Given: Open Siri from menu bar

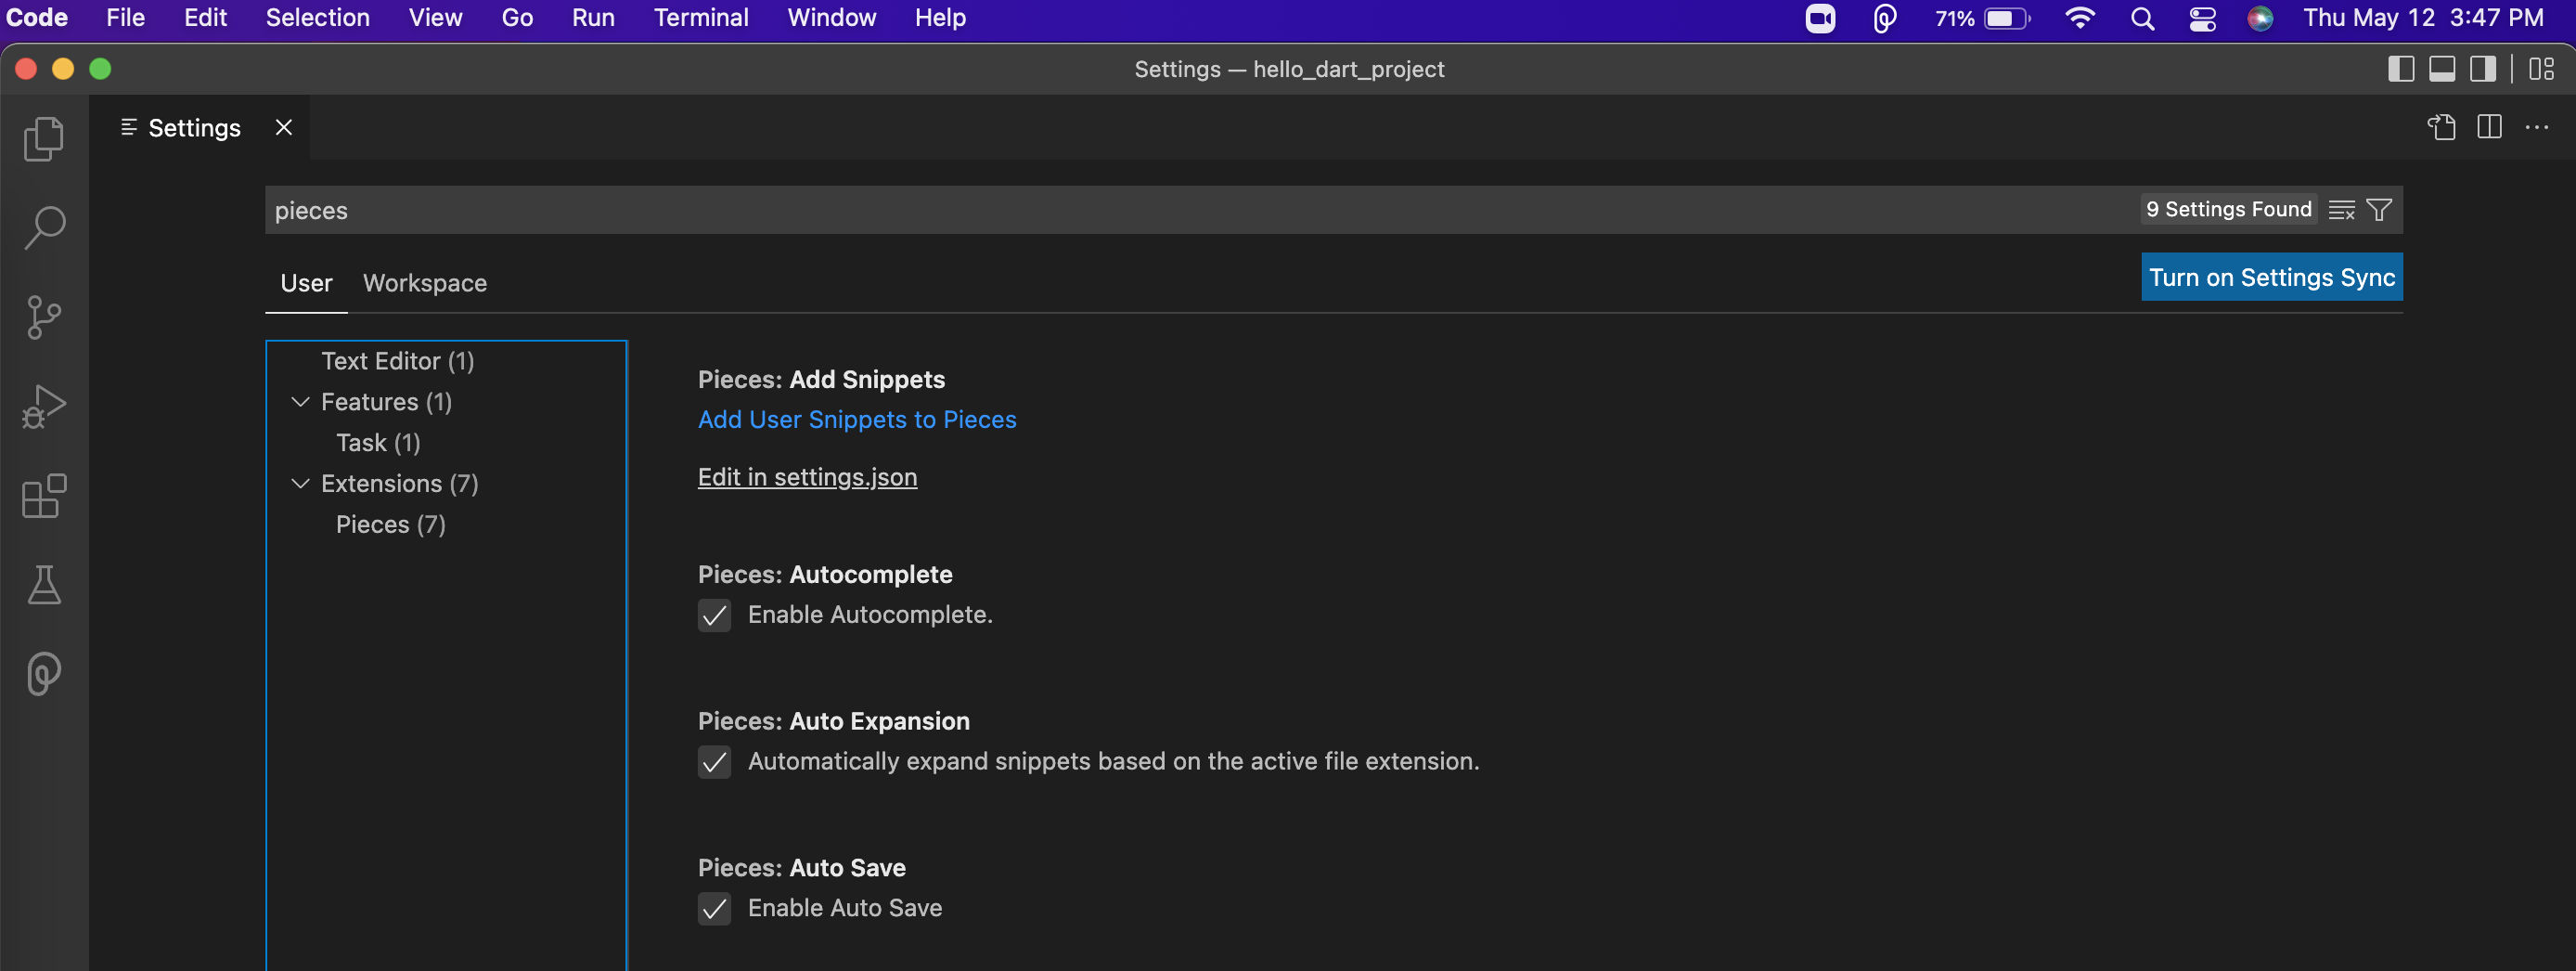Looking at the screenshot, I should [2260, 18].
